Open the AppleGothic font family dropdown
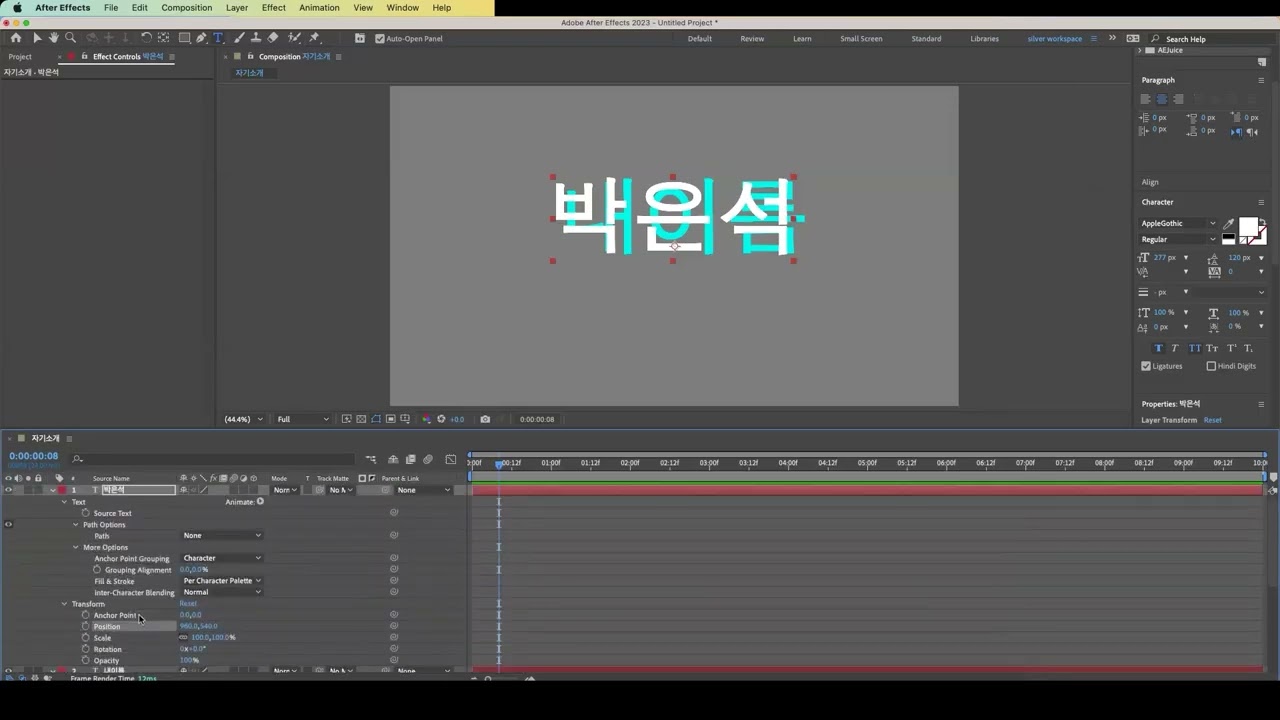This screenshot has height=720, width=1280. pos(1179,224)
